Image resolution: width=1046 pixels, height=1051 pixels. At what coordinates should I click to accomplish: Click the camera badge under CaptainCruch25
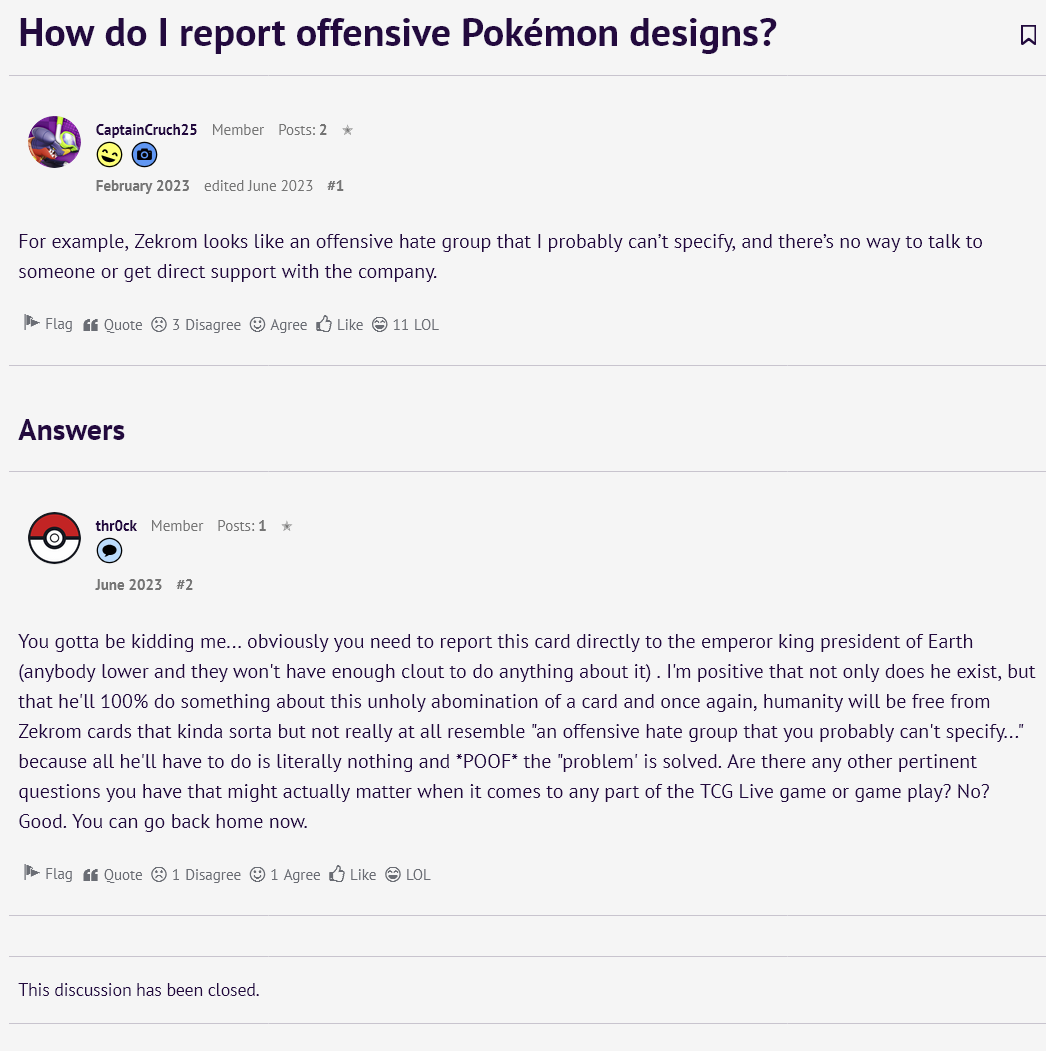point(144,155)
